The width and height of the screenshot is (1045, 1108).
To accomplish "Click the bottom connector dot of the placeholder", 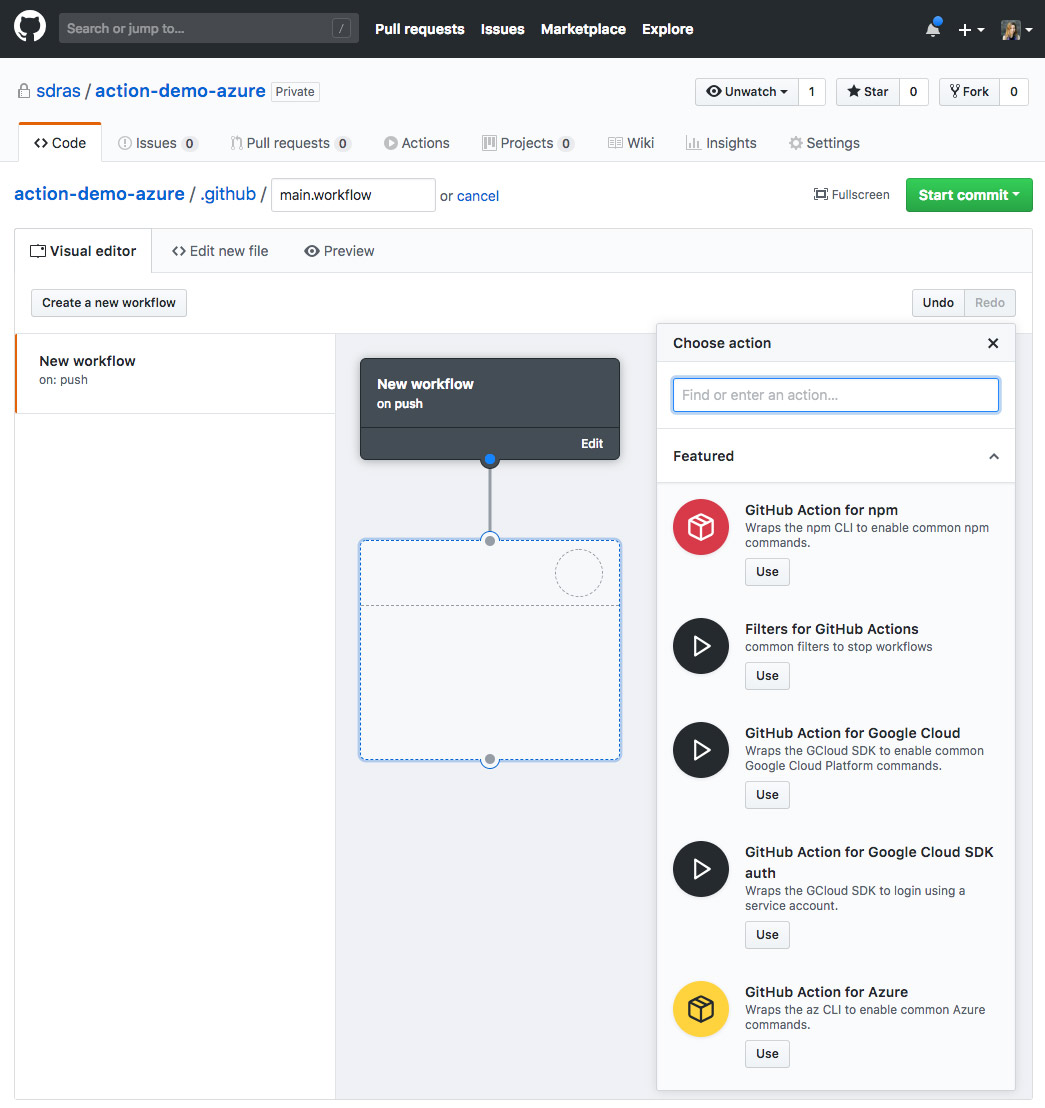I will pos(490,760).
